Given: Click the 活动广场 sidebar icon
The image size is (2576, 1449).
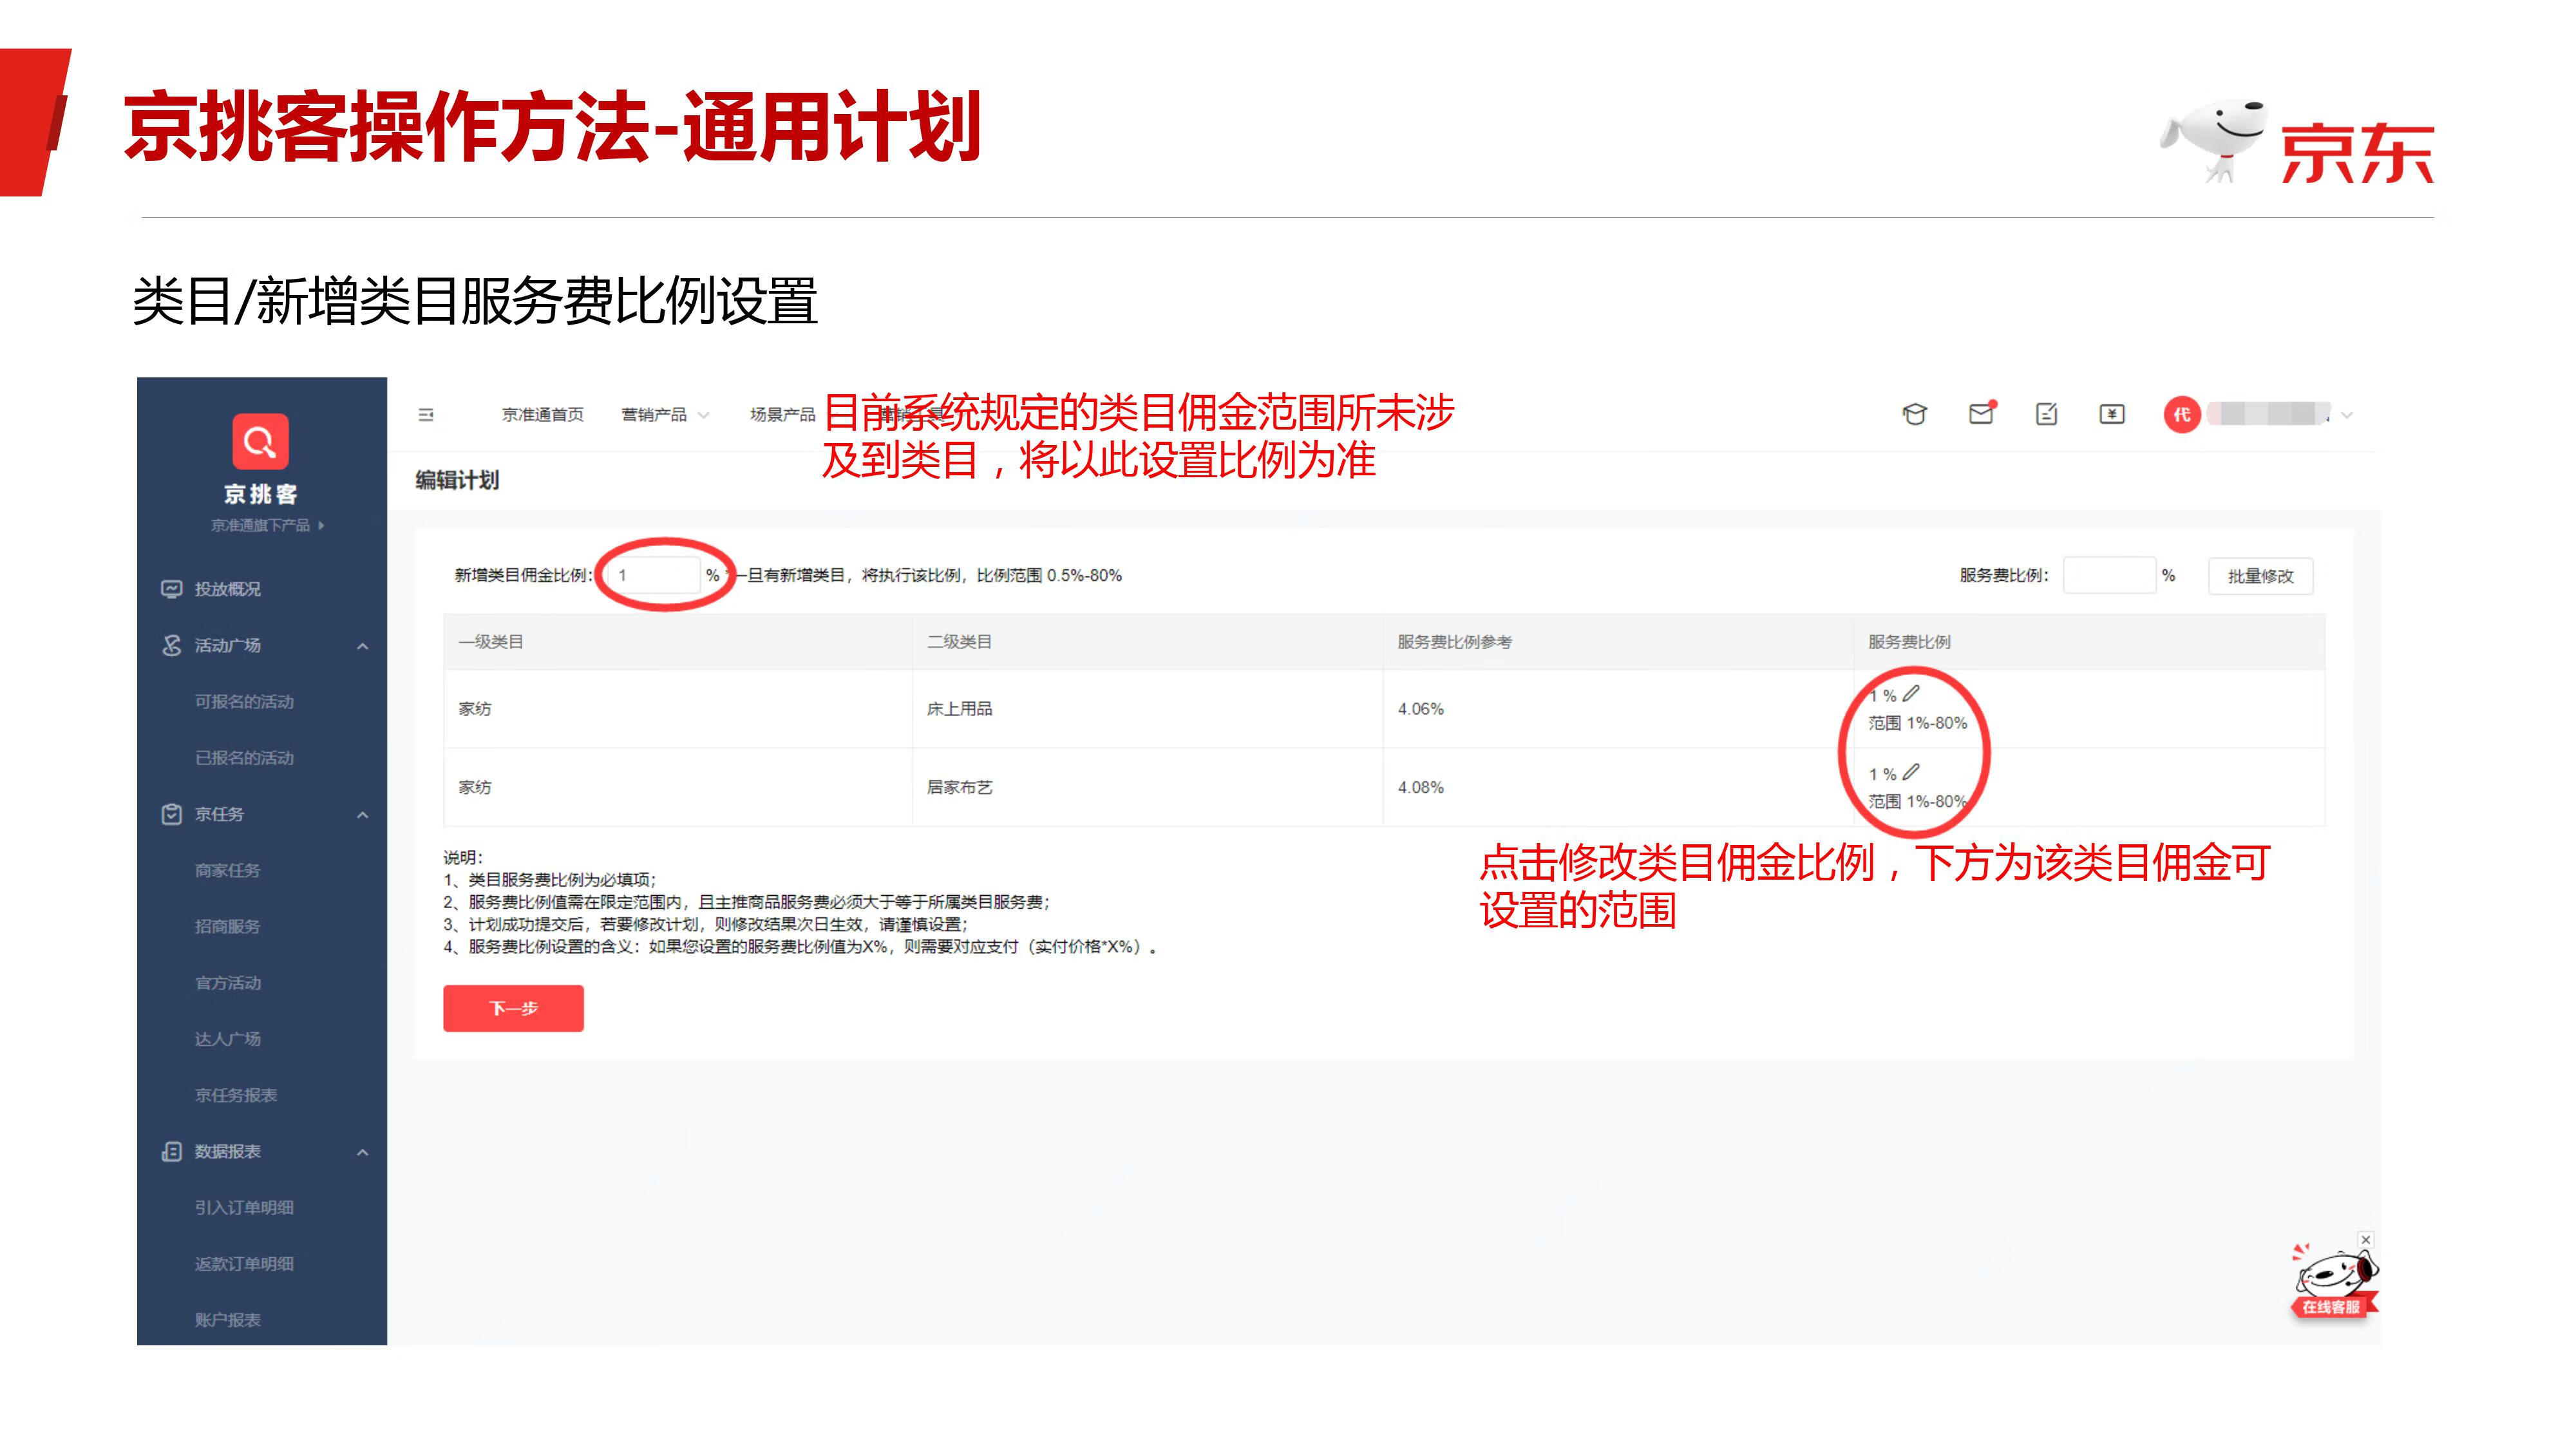Looking at the screenshot, I should (171, 645).
